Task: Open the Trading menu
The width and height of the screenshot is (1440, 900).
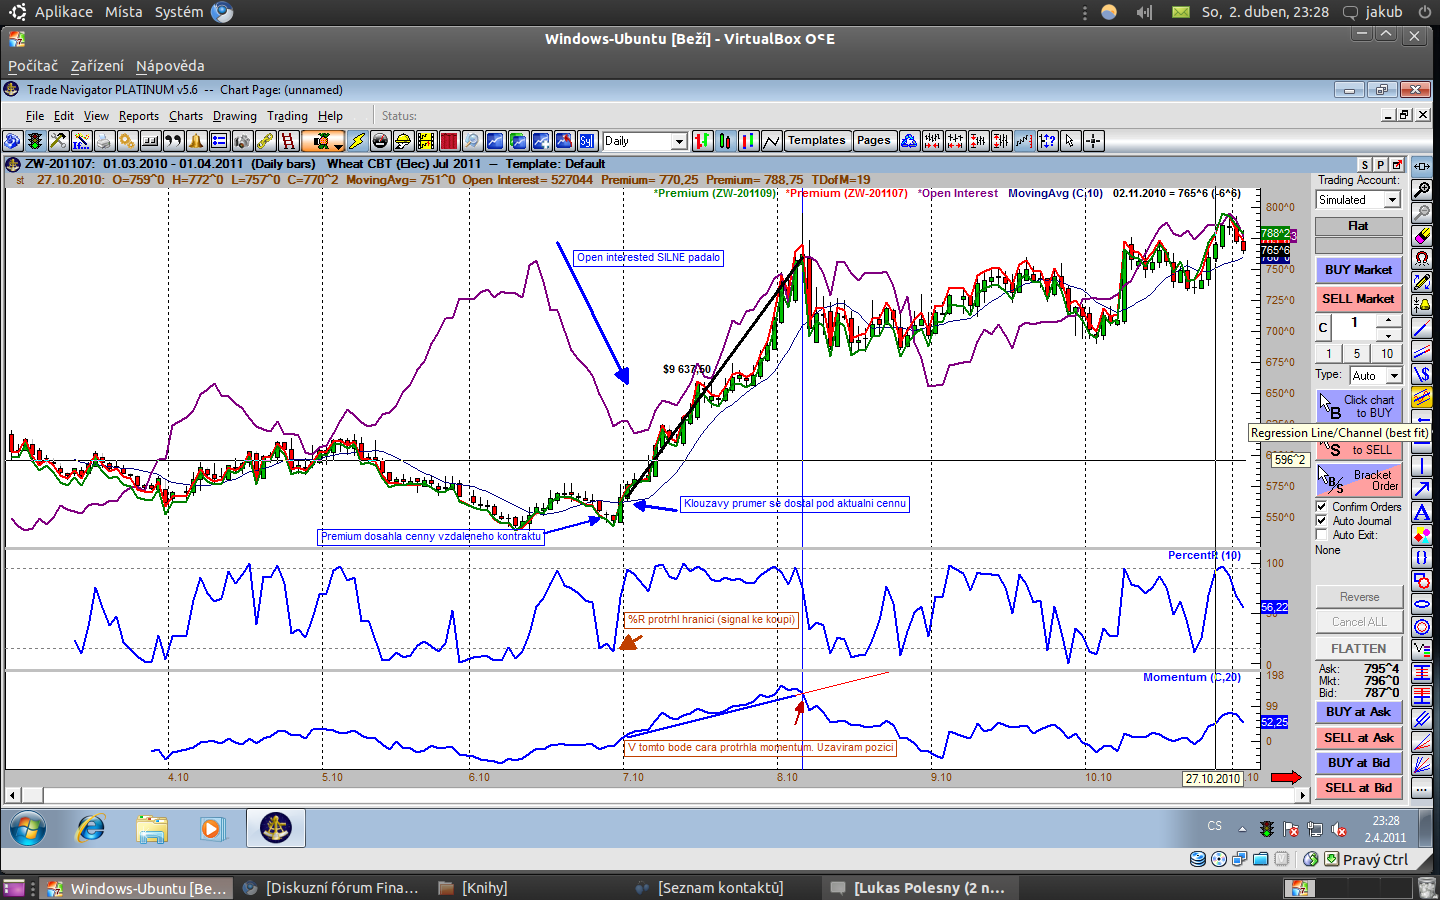Action: tap(287, 116)
